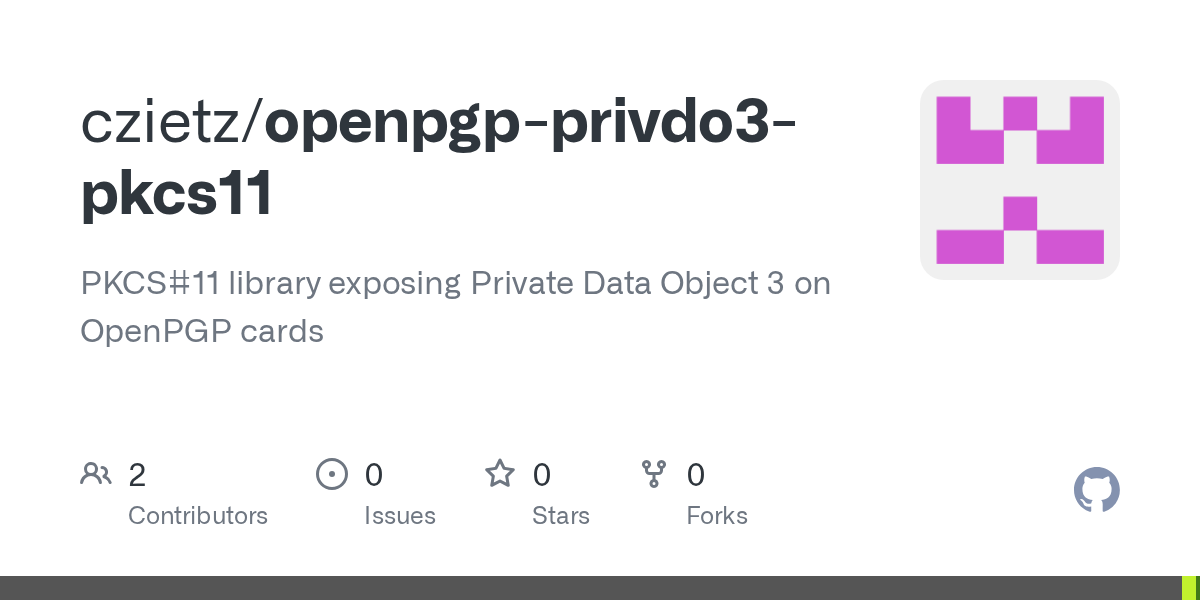Select the Stars label

point(561,516)
